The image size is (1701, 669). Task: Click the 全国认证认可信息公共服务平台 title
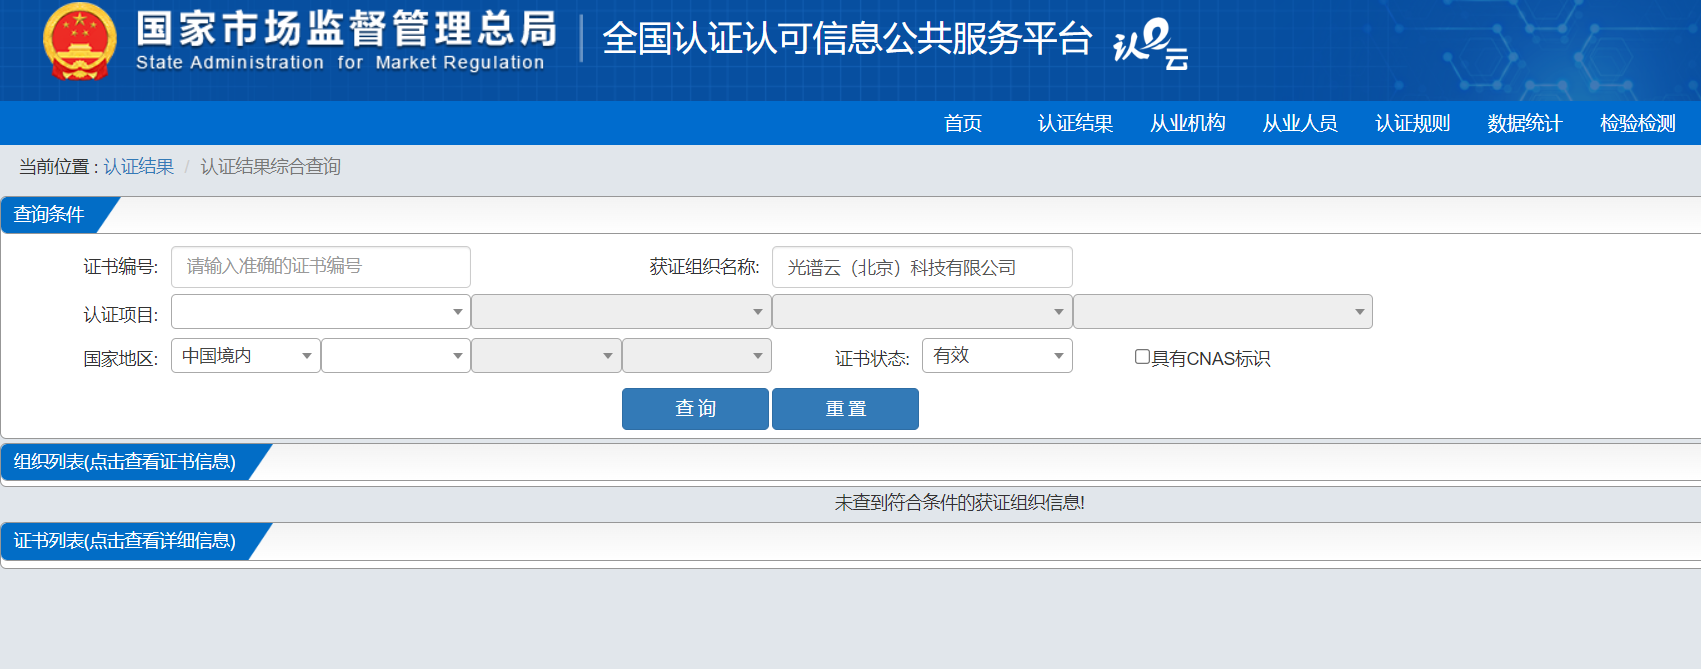click(847, 39)
